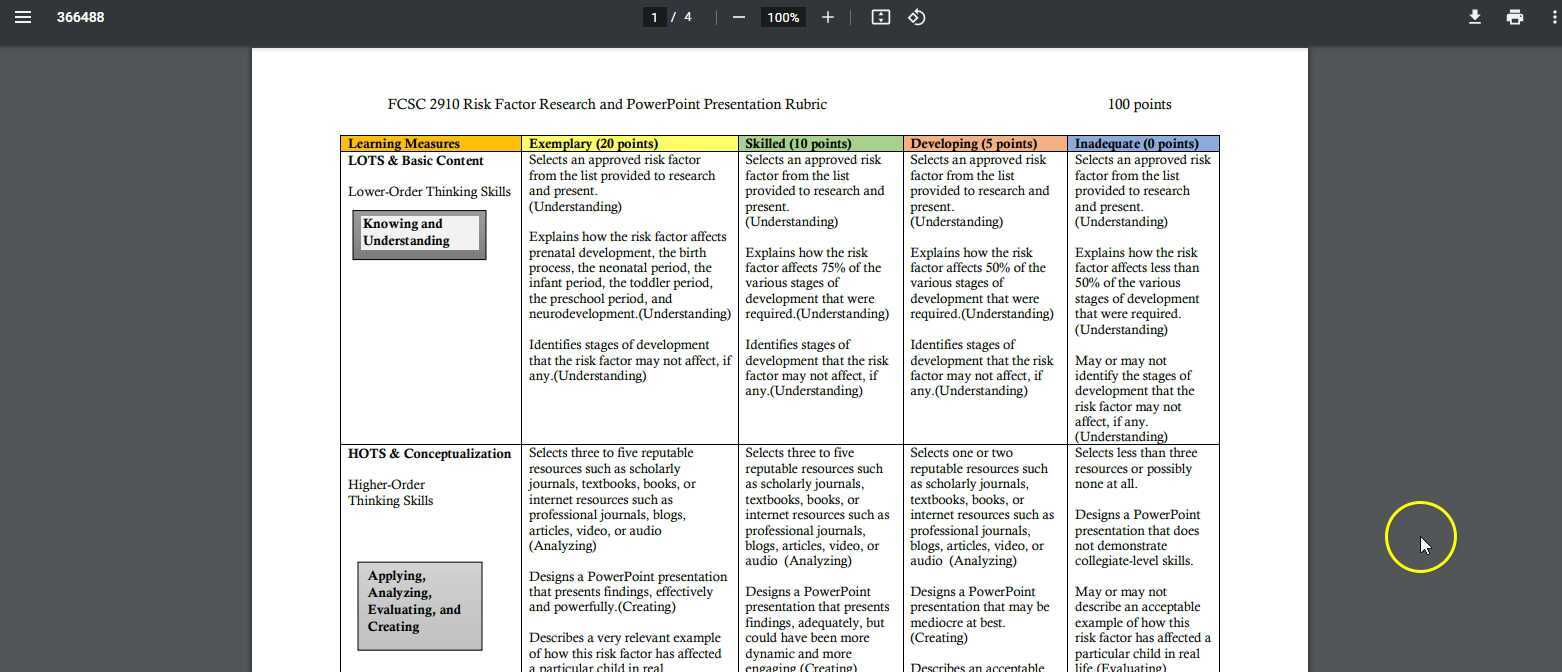Click the Knowing and Understanding box

pyautogui.click(x=417, y=233)
